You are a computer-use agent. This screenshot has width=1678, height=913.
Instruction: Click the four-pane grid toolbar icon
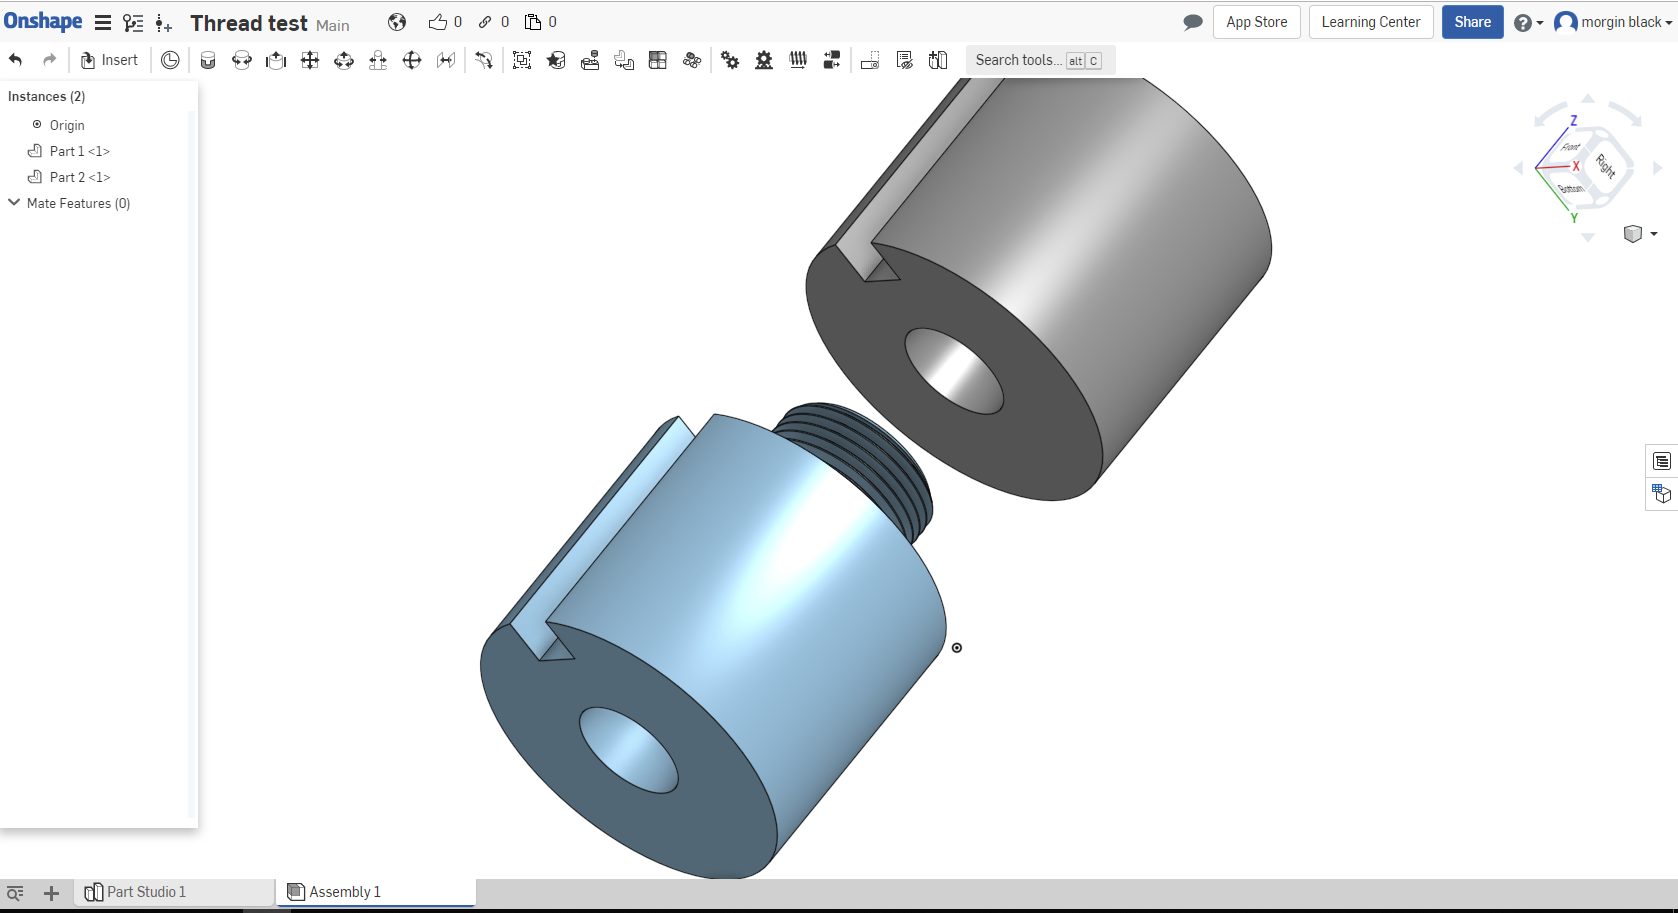658,60
